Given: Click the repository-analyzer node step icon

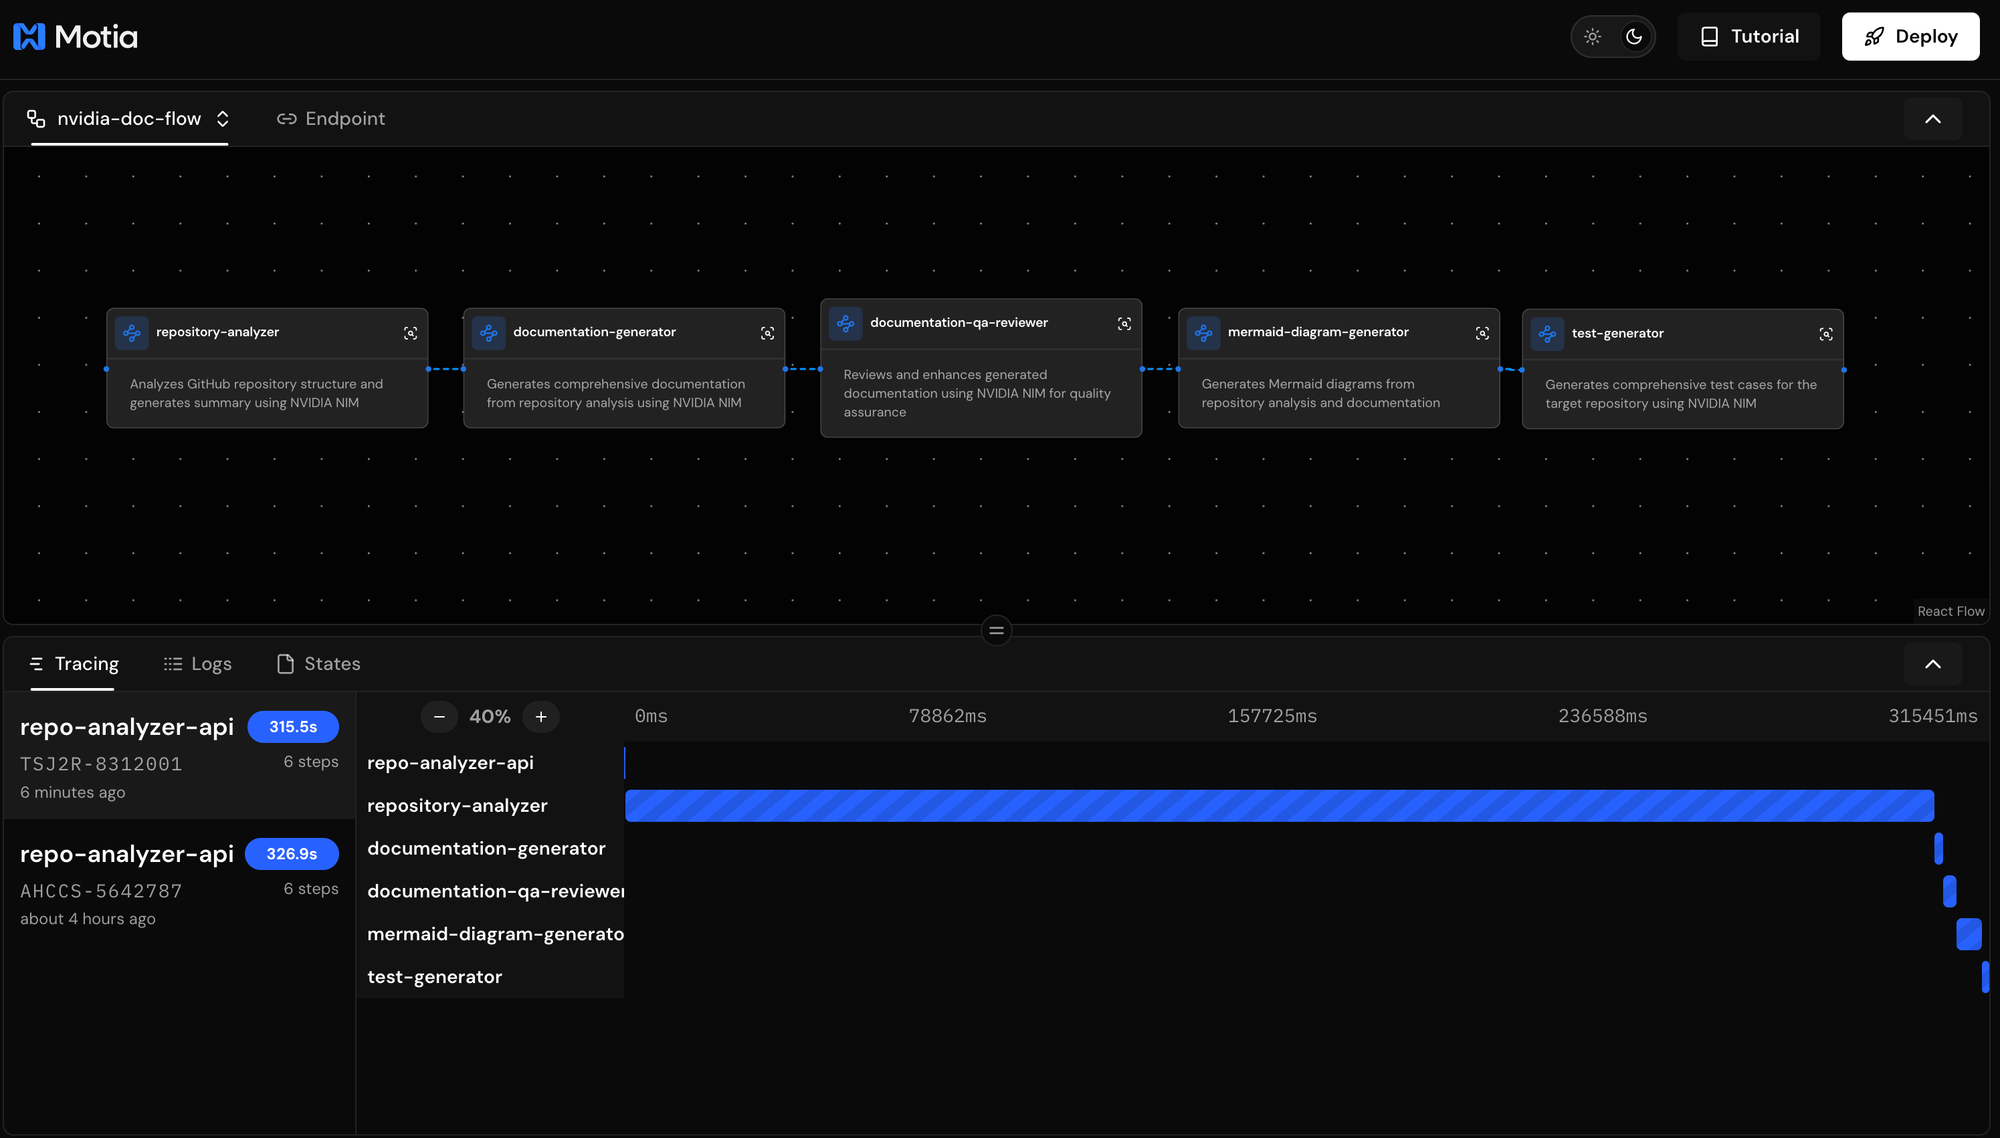Looking at the screenshot, I should pyautogui.click(x=132, y=333).
